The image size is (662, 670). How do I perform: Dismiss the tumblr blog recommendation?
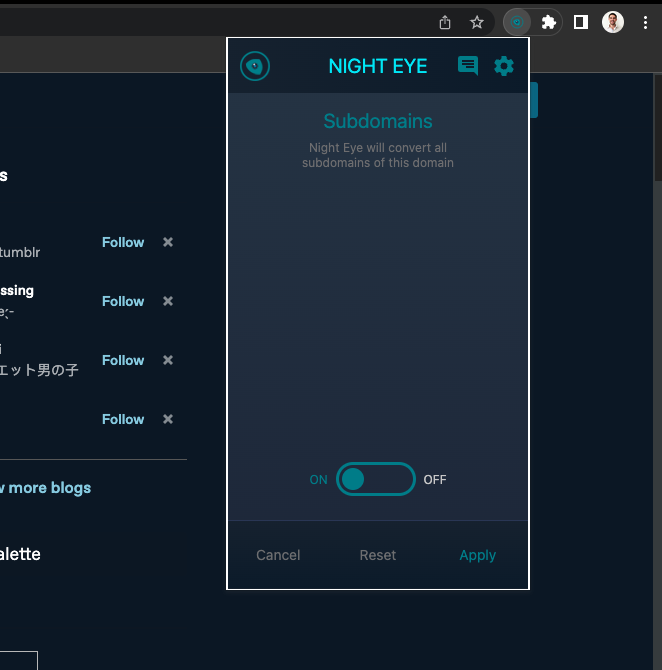coord(168,242)
